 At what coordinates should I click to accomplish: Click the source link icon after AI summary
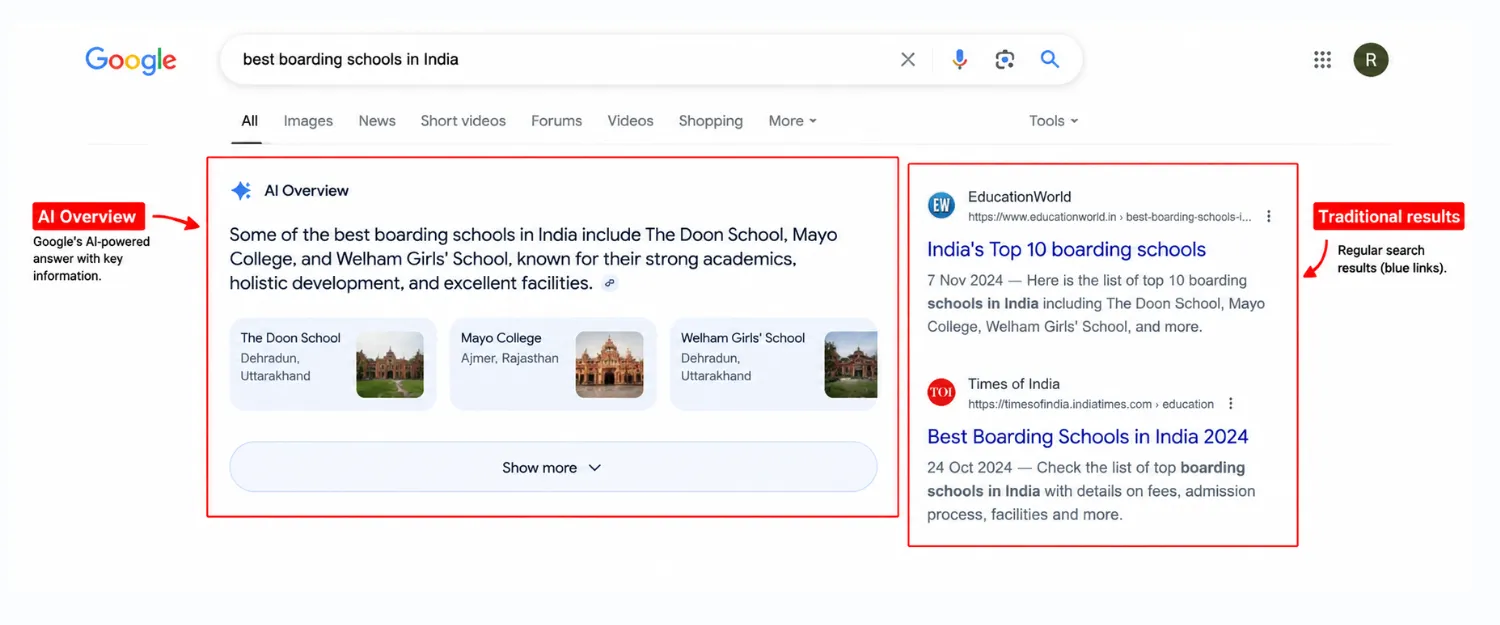(x=610, y=283)
